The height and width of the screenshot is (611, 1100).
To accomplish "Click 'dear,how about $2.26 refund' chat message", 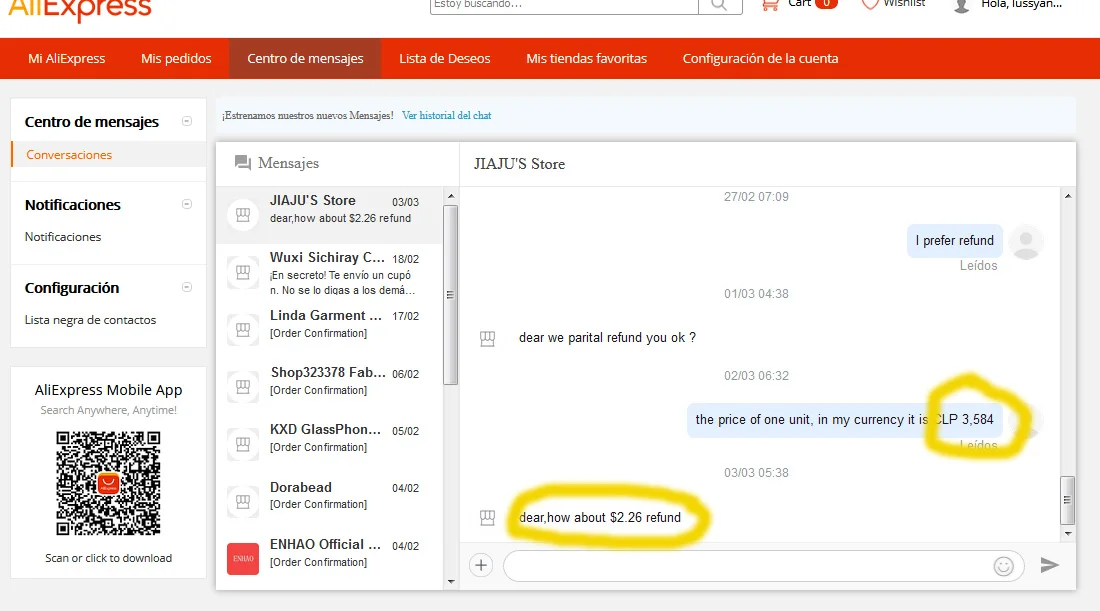I will (600, 518).
